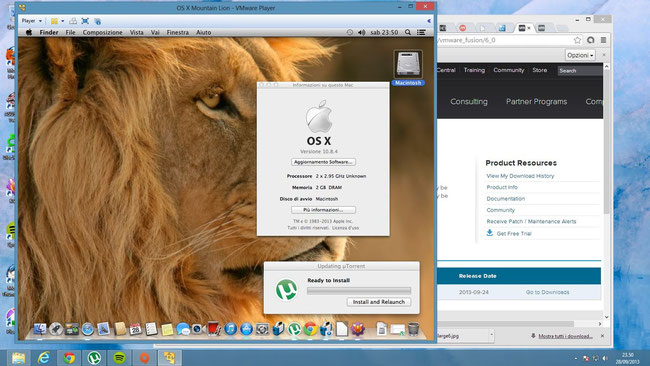Open System Preferences gear in dock
The image size is (650, 366).
(x=262, y=329)
